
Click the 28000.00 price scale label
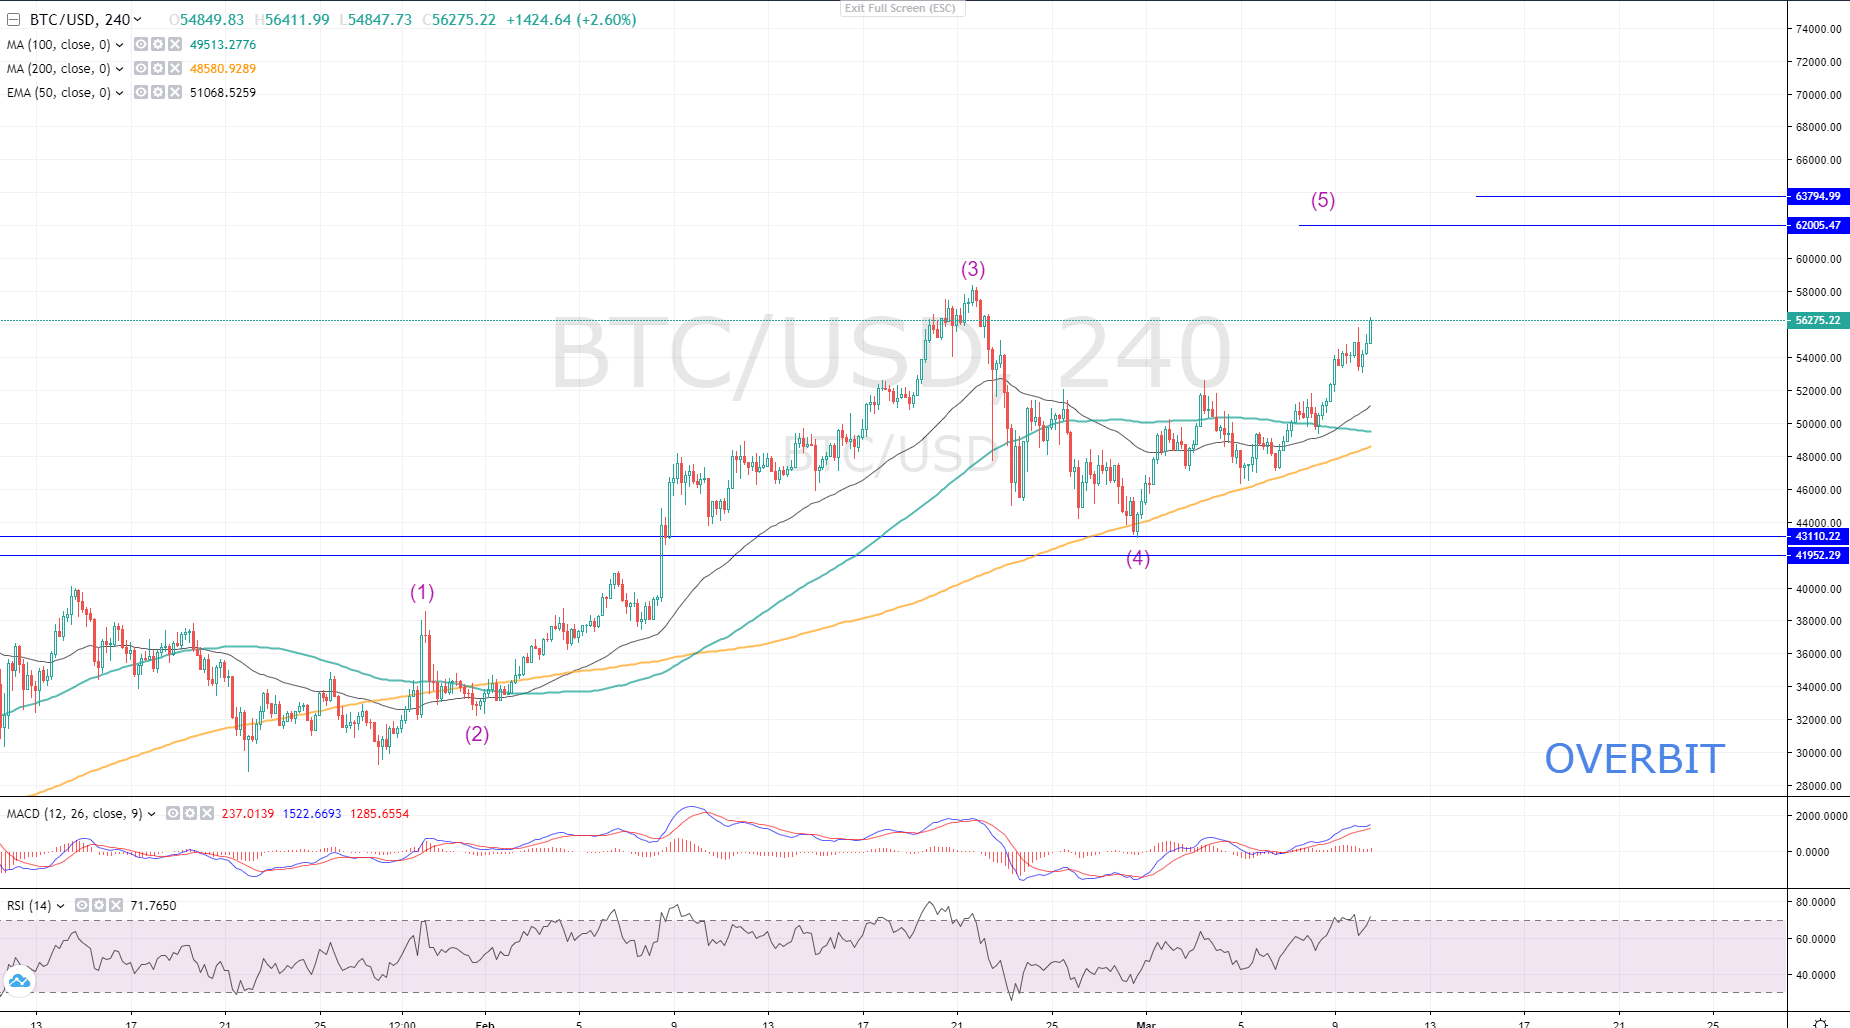pyautogui.click(x=1819, y=786)
